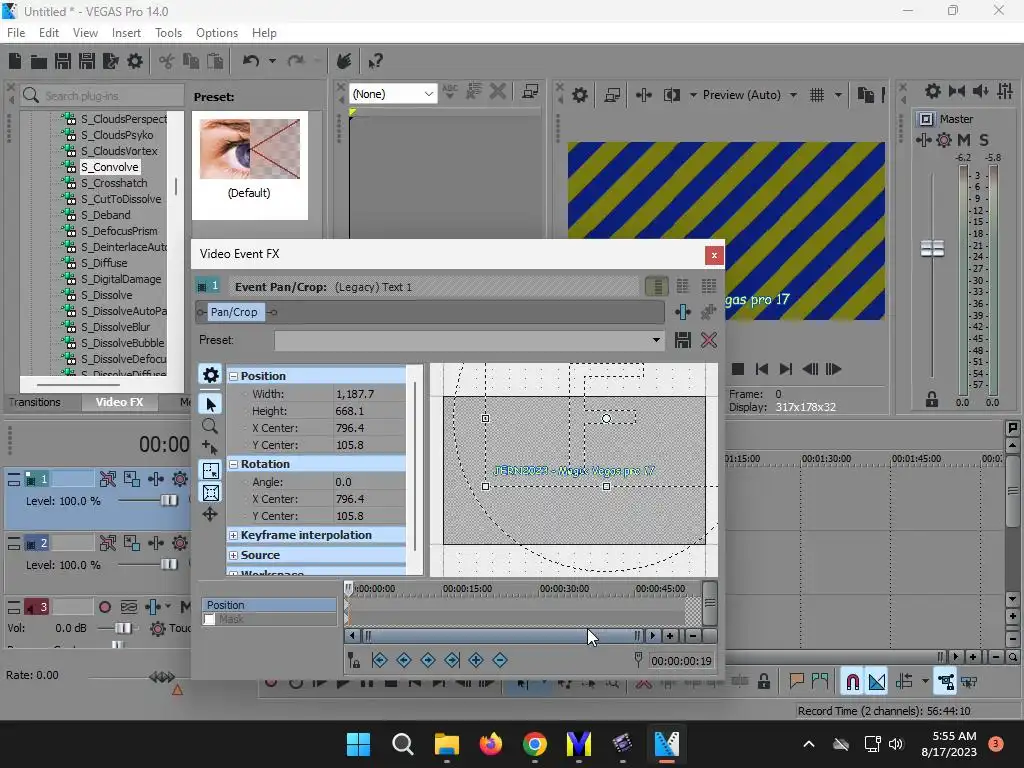Expand the Source section

coord(233,555)
